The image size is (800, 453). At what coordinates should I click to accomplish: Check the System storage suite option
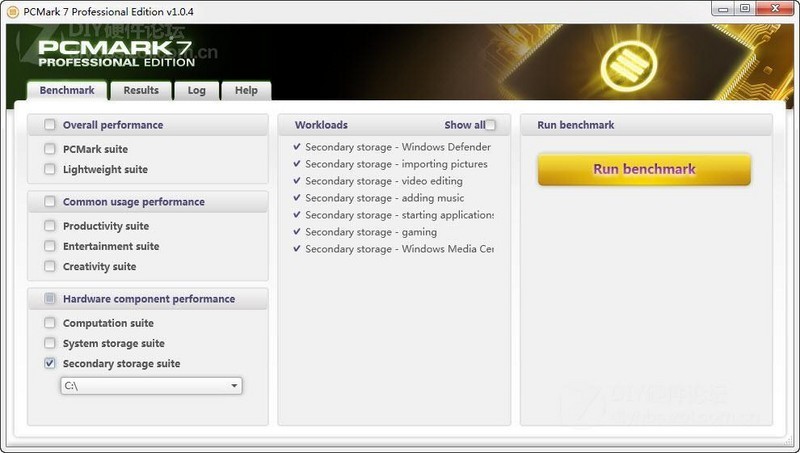tap(49, 343)
